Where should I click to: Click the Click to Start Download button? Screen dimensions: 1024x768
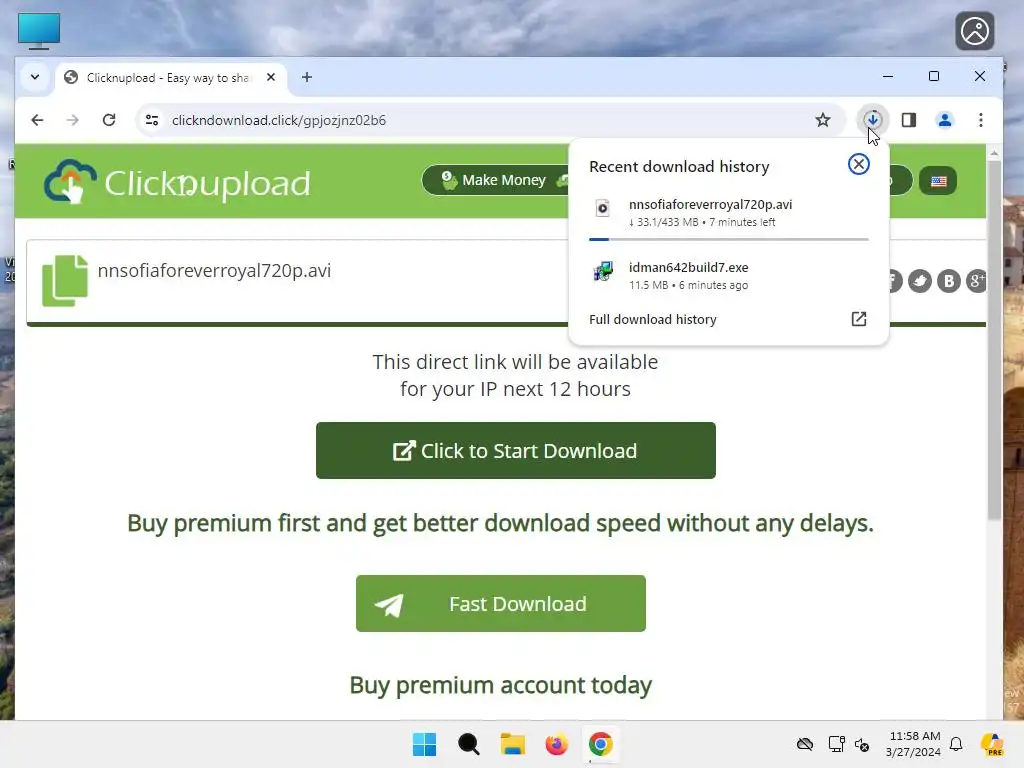515,451
